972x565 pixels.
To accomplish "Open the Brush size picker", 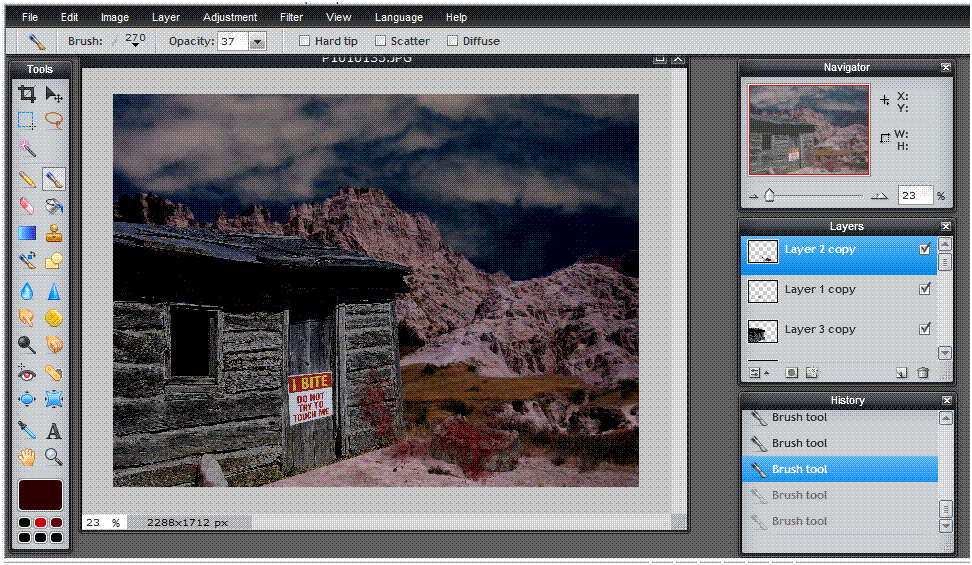I will (x=134, y=41).
